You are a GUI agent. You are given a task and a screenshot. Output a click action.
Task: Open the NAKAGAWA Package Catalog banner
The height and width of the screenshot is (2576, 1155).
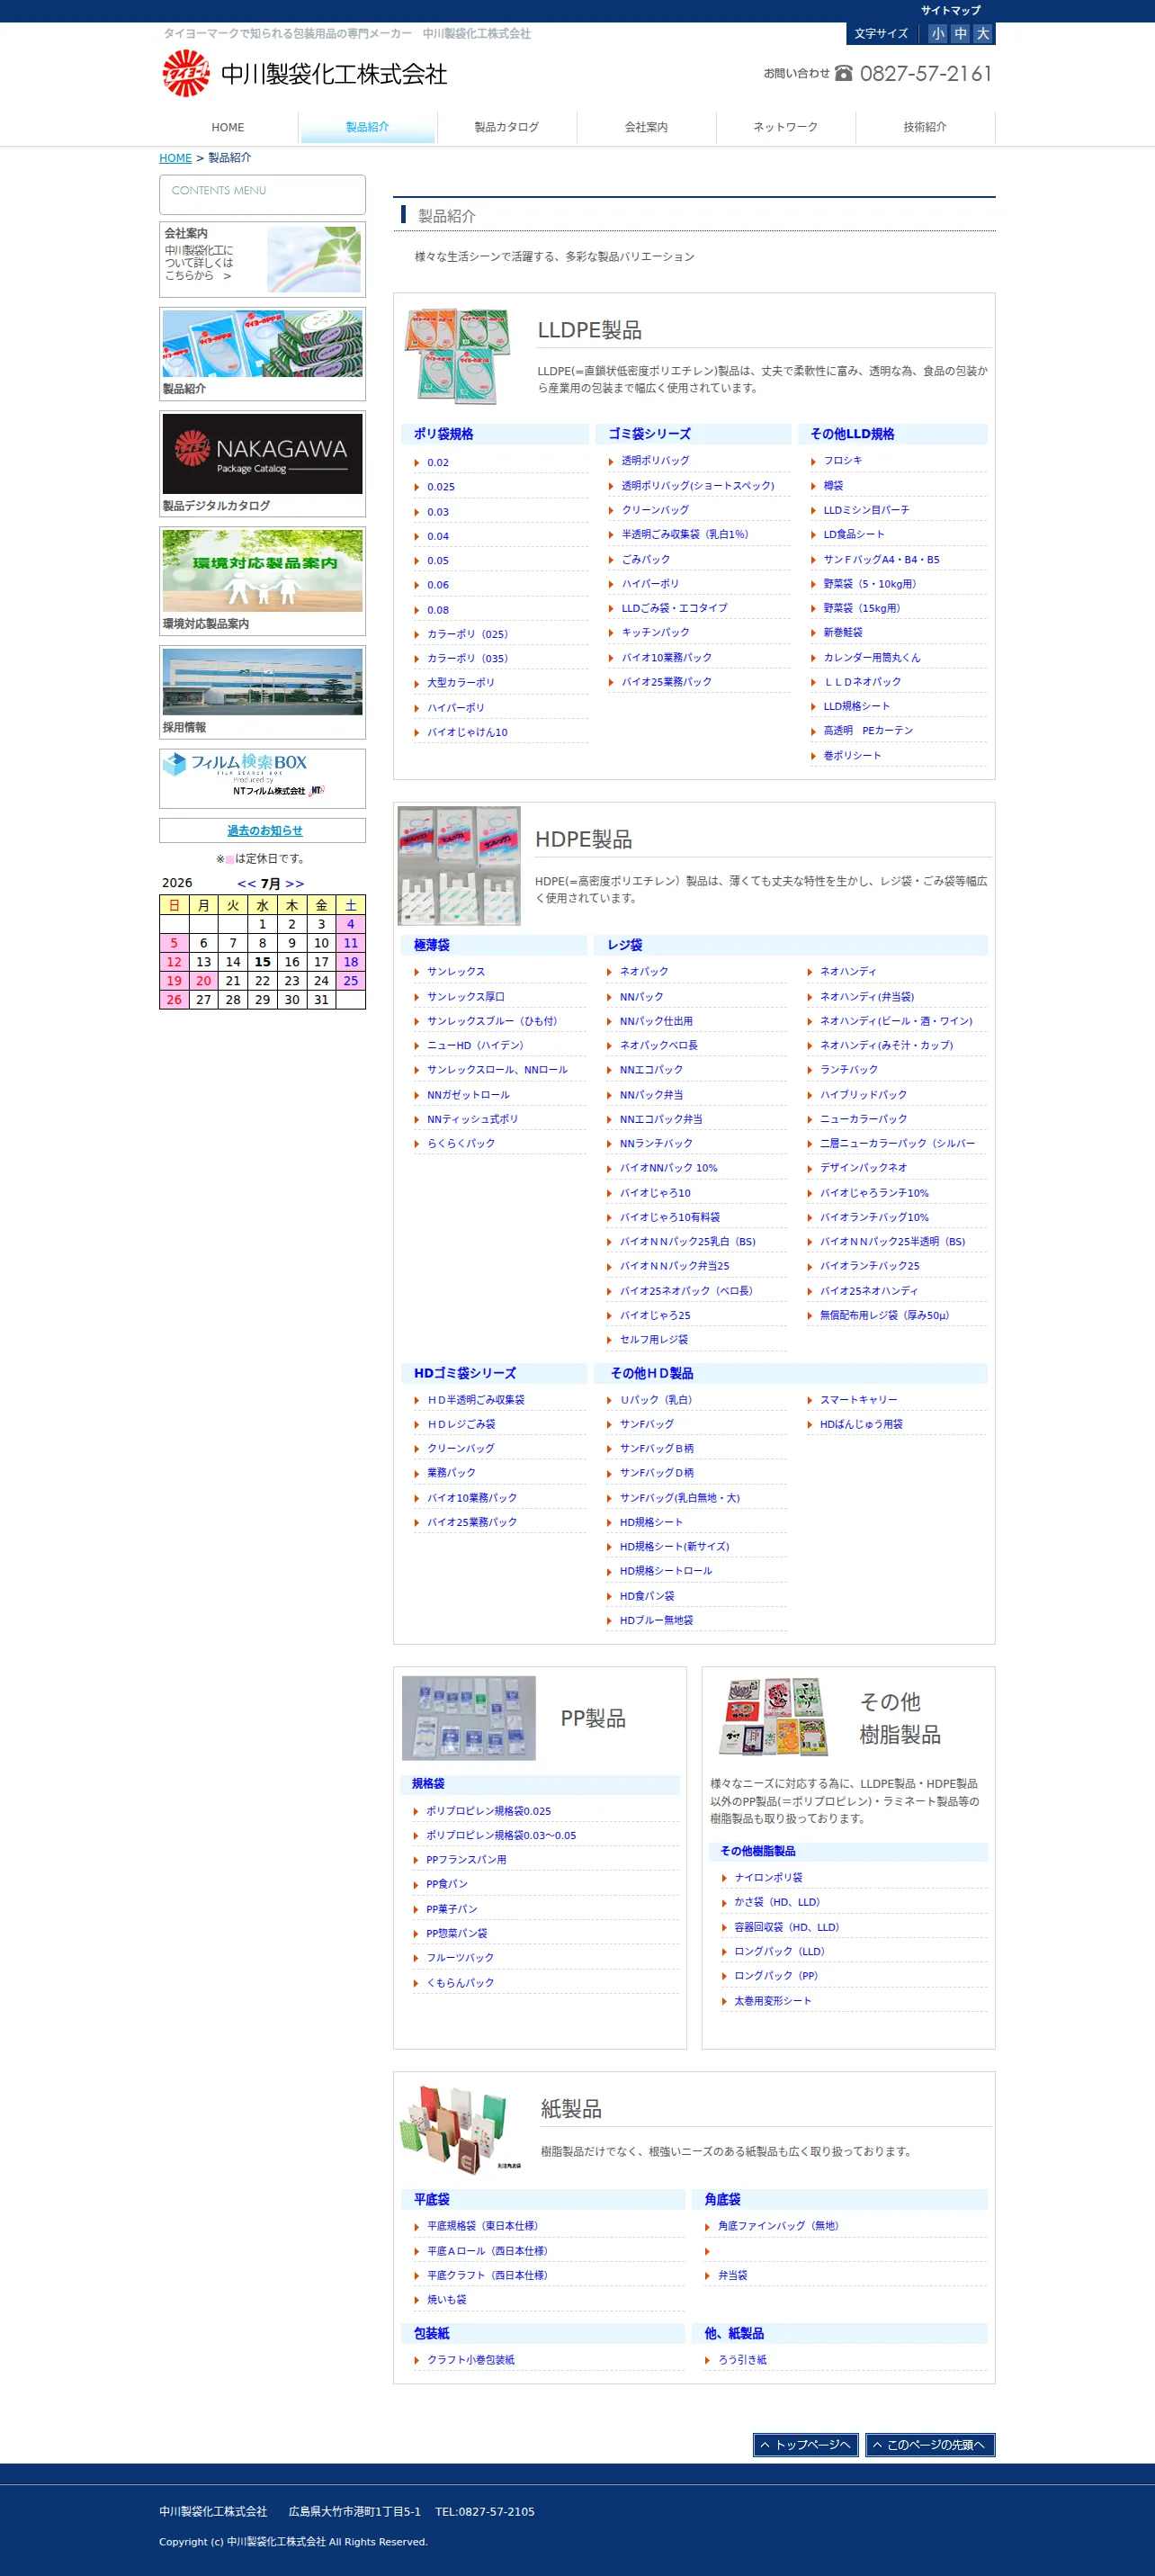(x=262, y=454)
